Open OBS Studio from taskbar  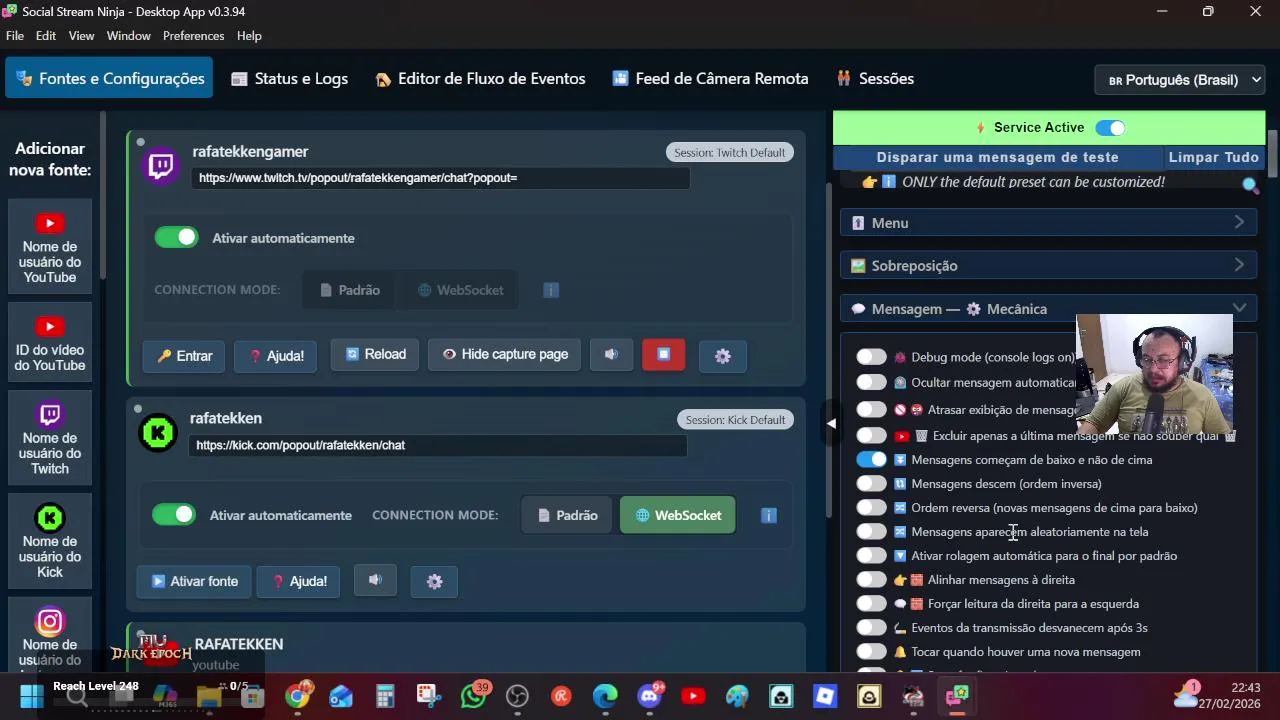point(517,696)
